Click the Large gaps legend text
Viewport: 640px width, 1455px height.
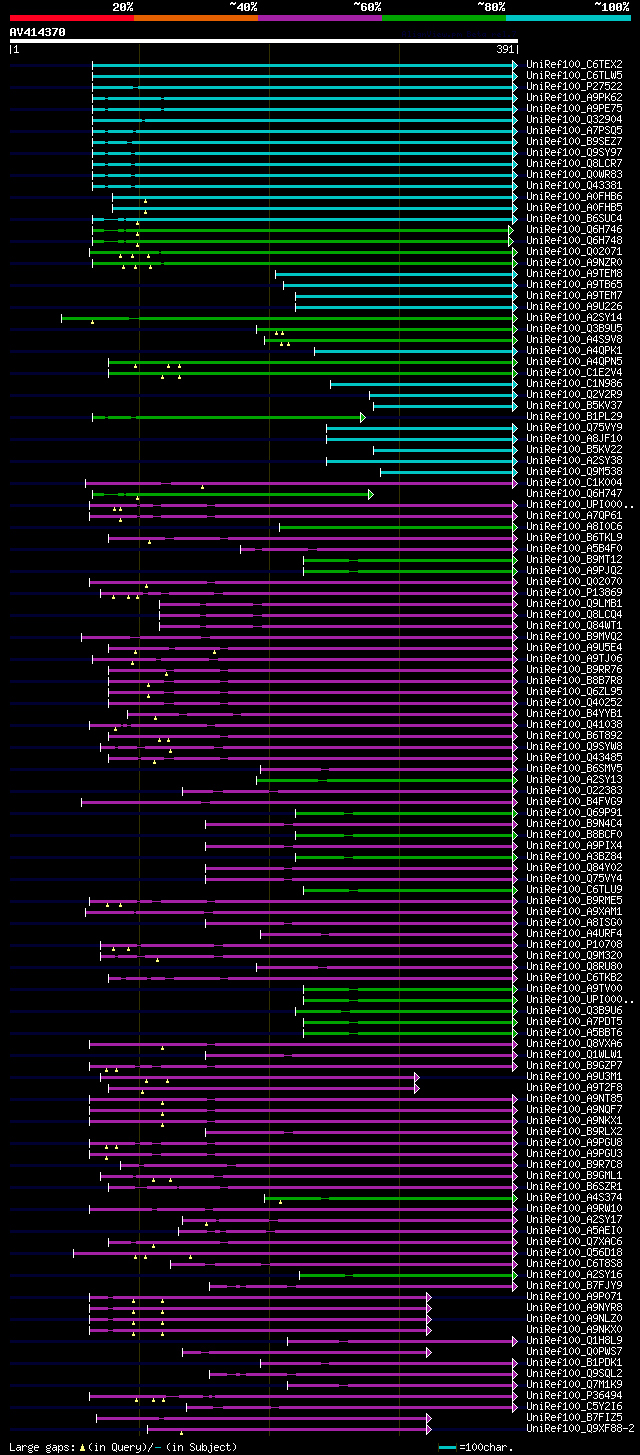[123, 1447]
